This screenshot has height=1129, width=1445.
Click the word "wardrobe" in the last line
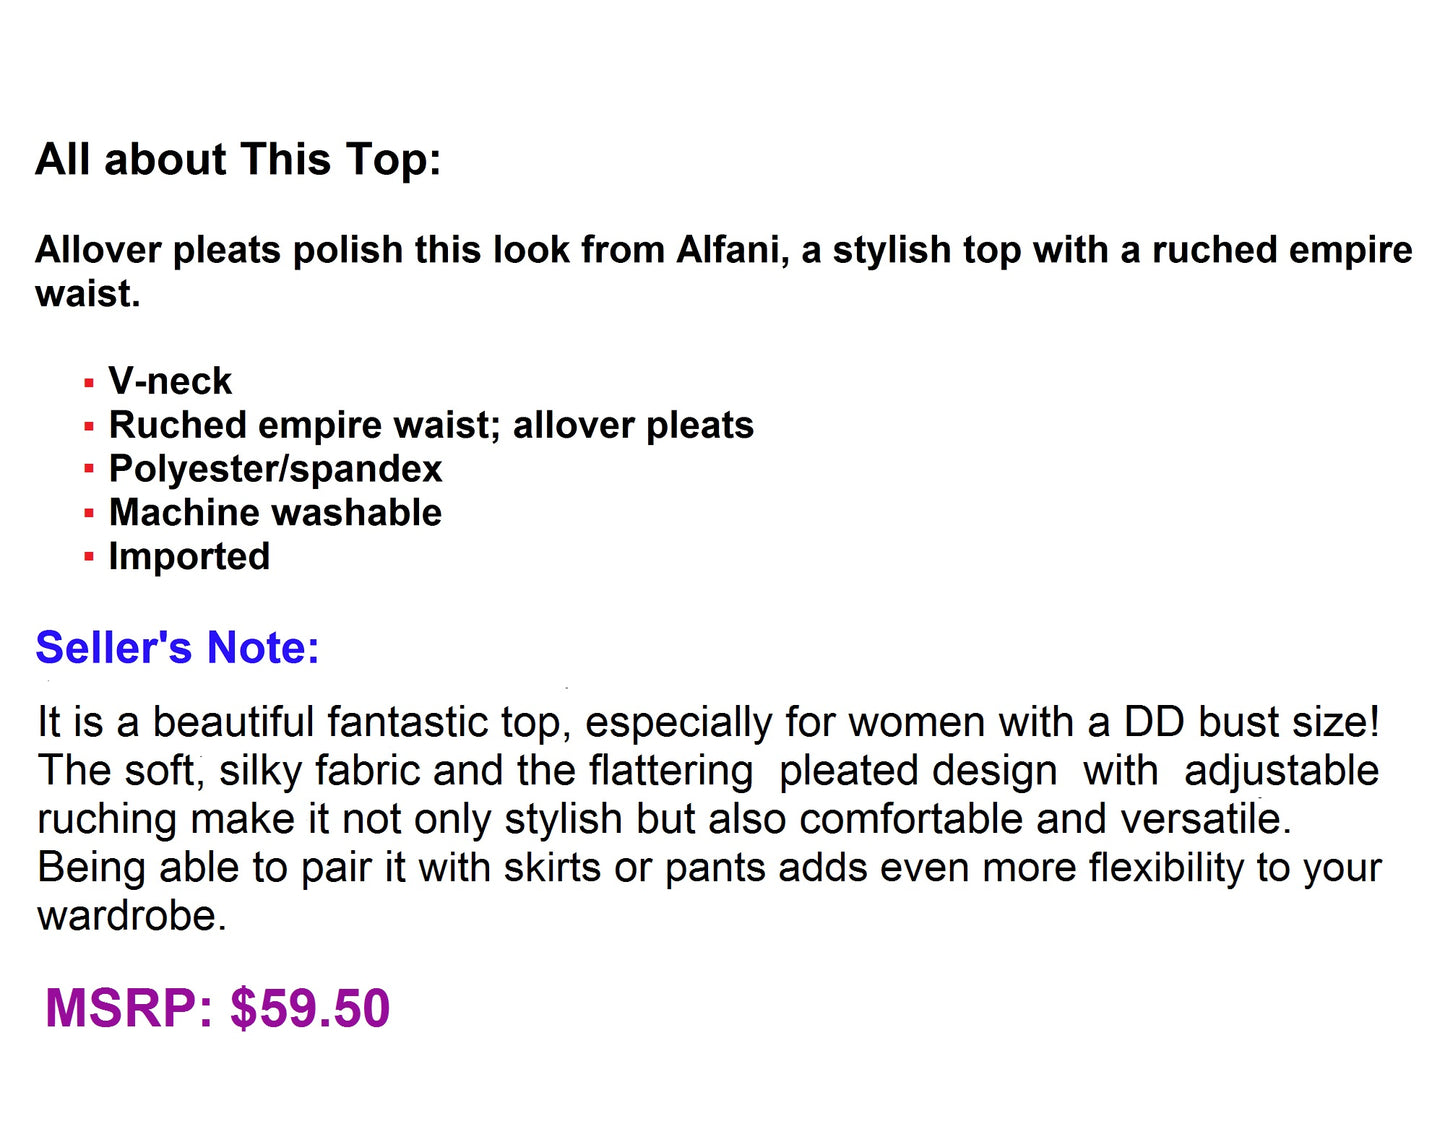click(x=126, y=916)
